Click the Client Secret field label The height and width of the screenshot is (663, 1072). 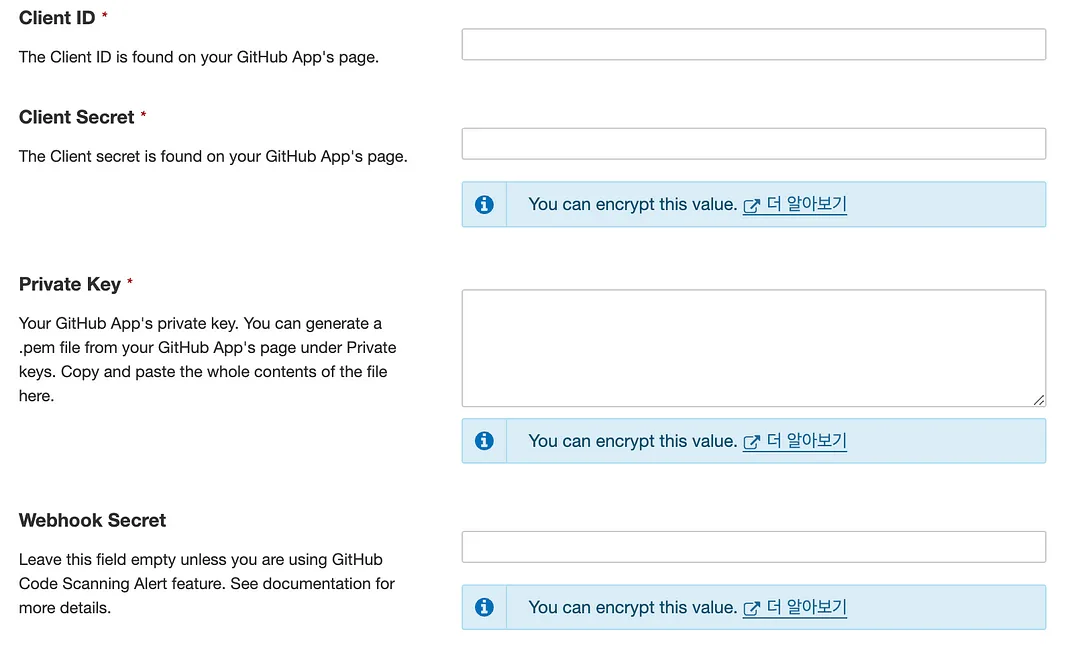click(77, 117)
